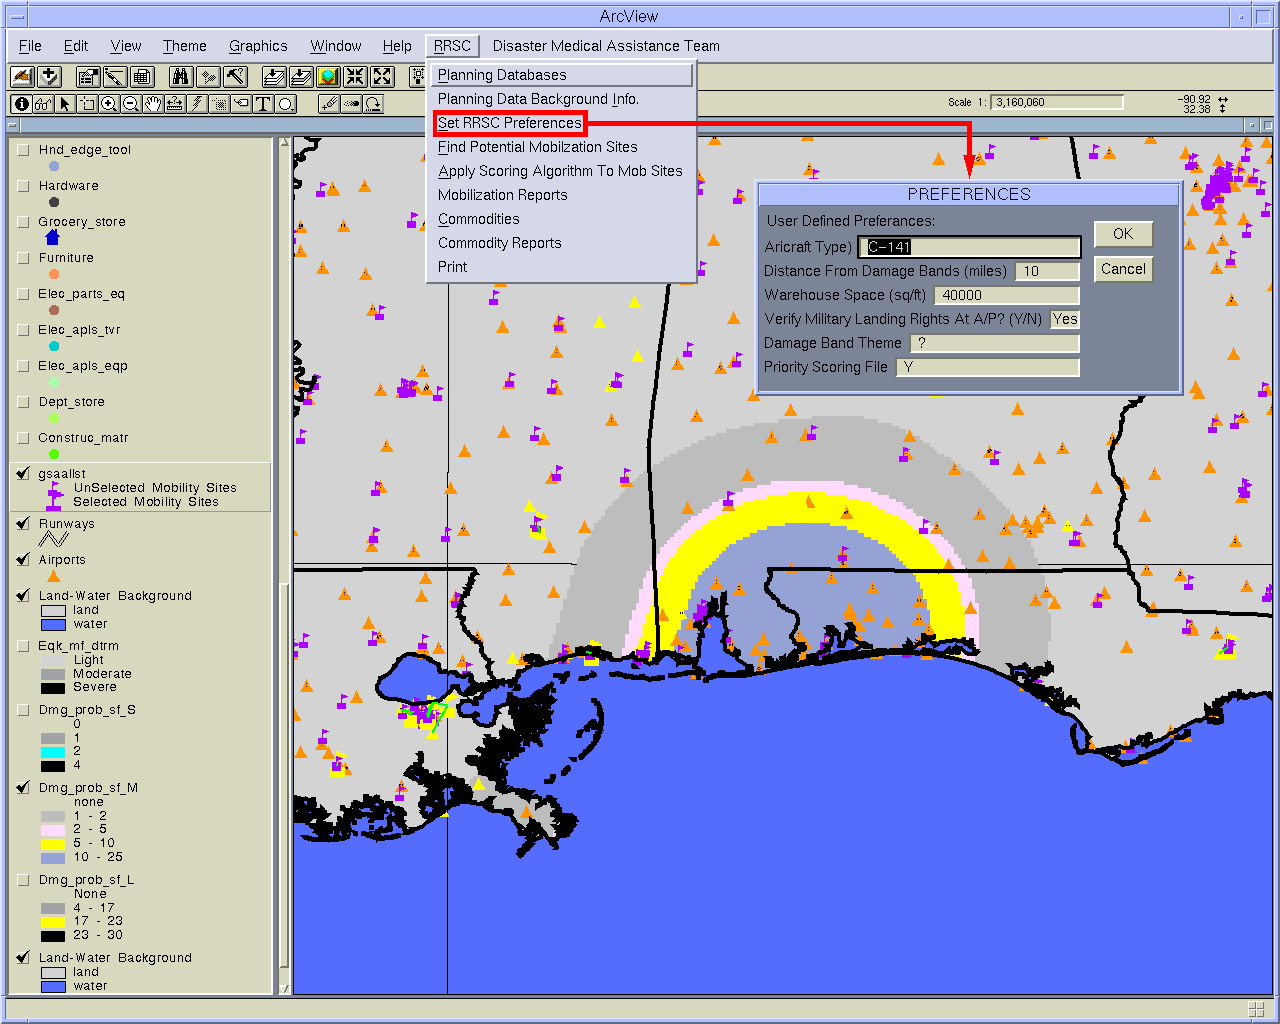Click the Warehouse Space input field

pyautogui.click(x=1006, y=295)
